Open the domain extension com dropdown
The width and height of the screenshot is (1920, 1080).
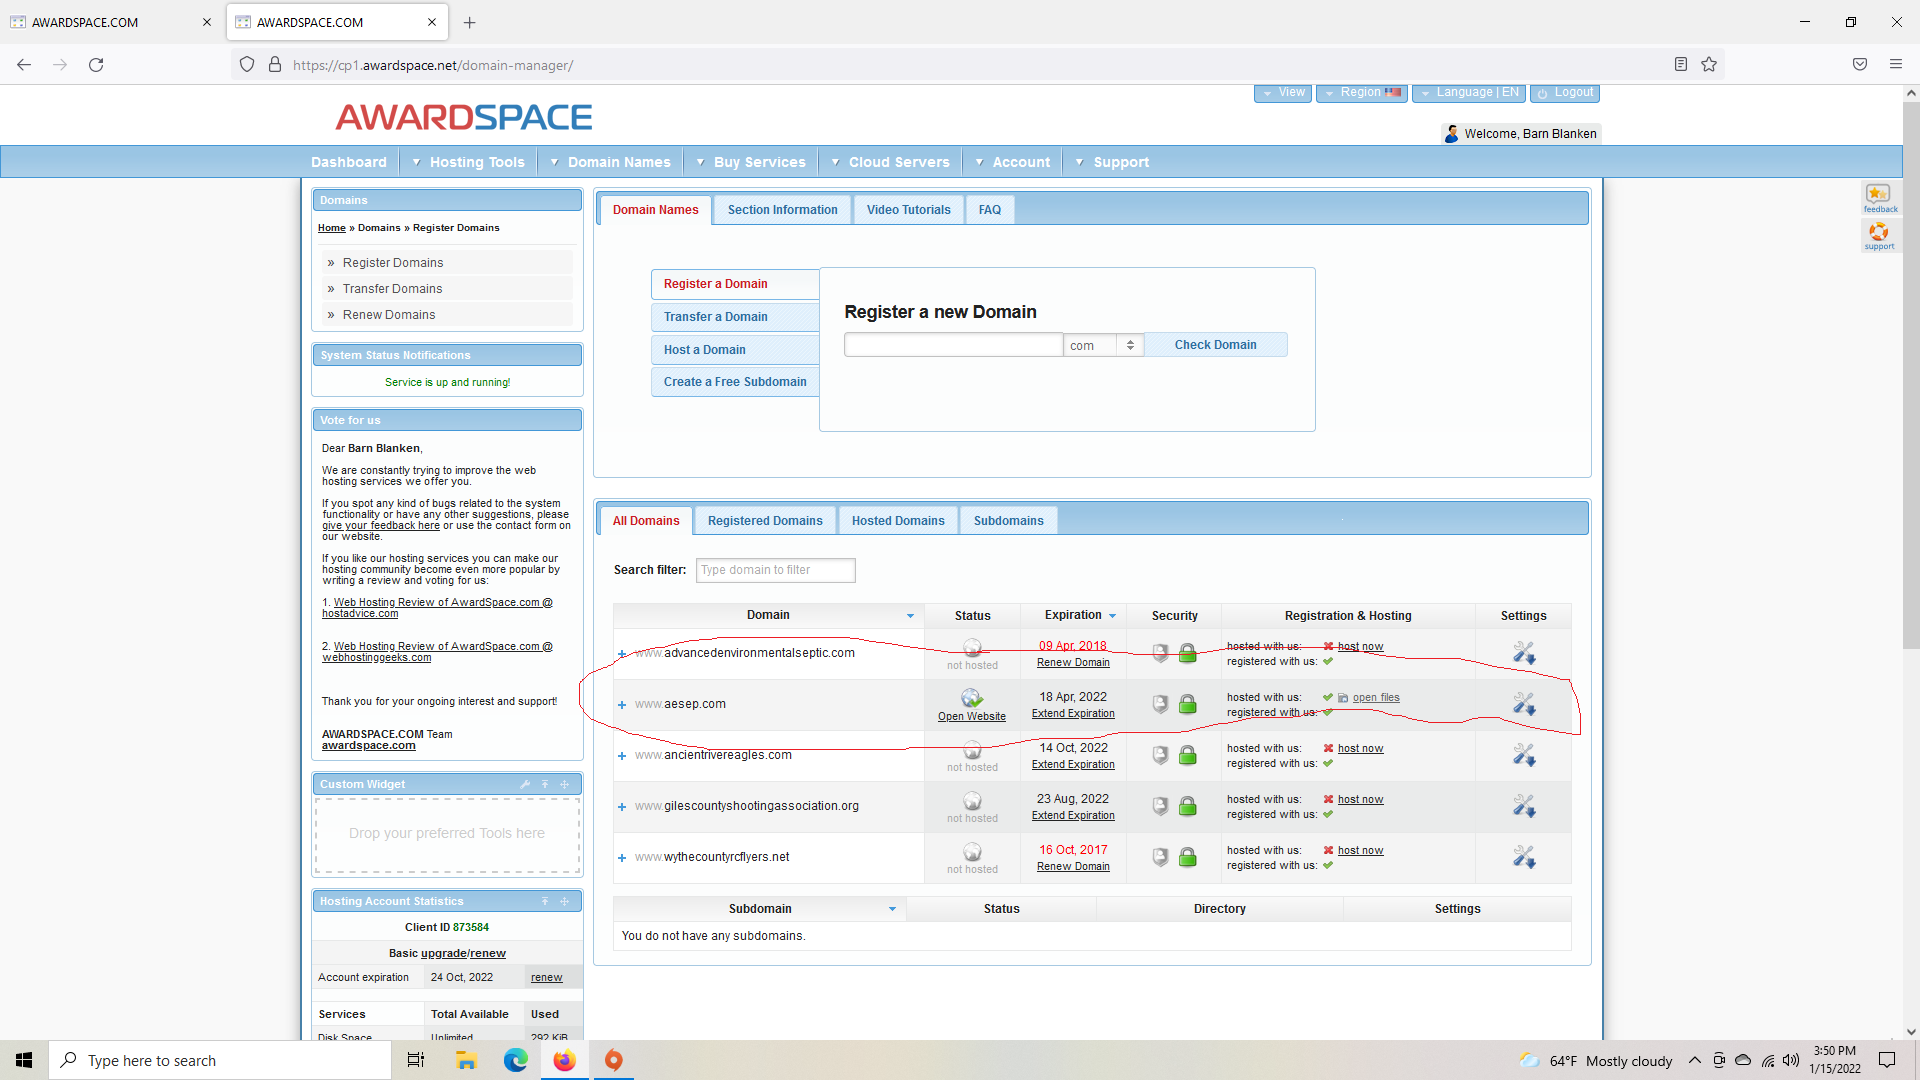click(x=1103, y=345)
